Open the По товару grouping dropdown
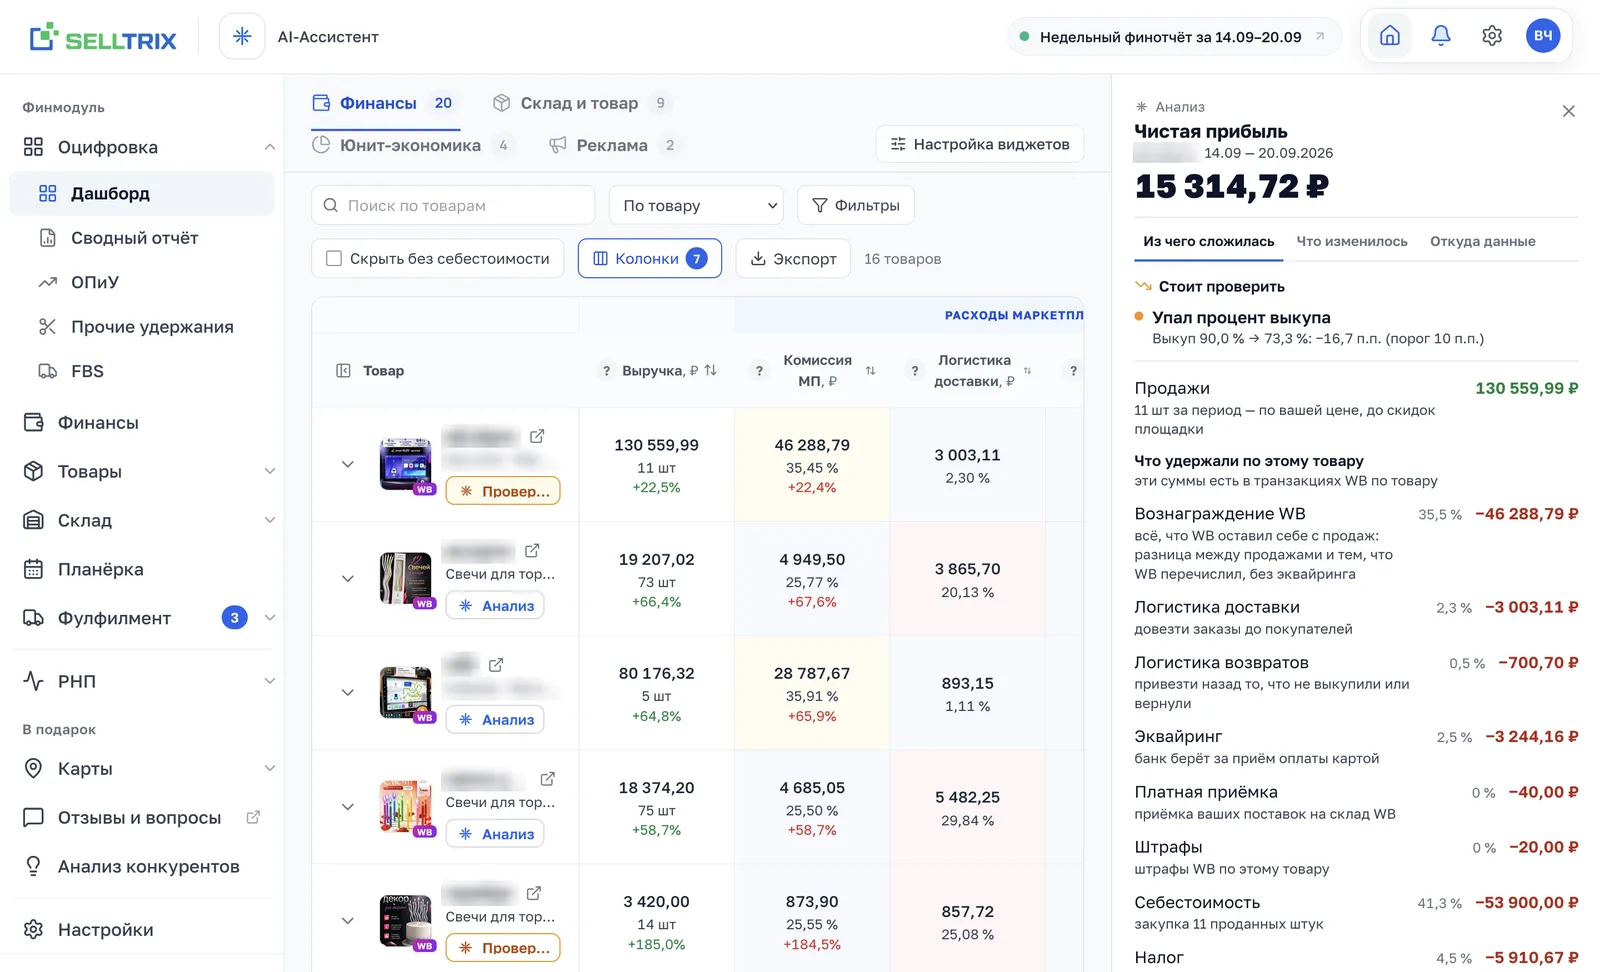The image size is (1600, 972). point(696,205)
